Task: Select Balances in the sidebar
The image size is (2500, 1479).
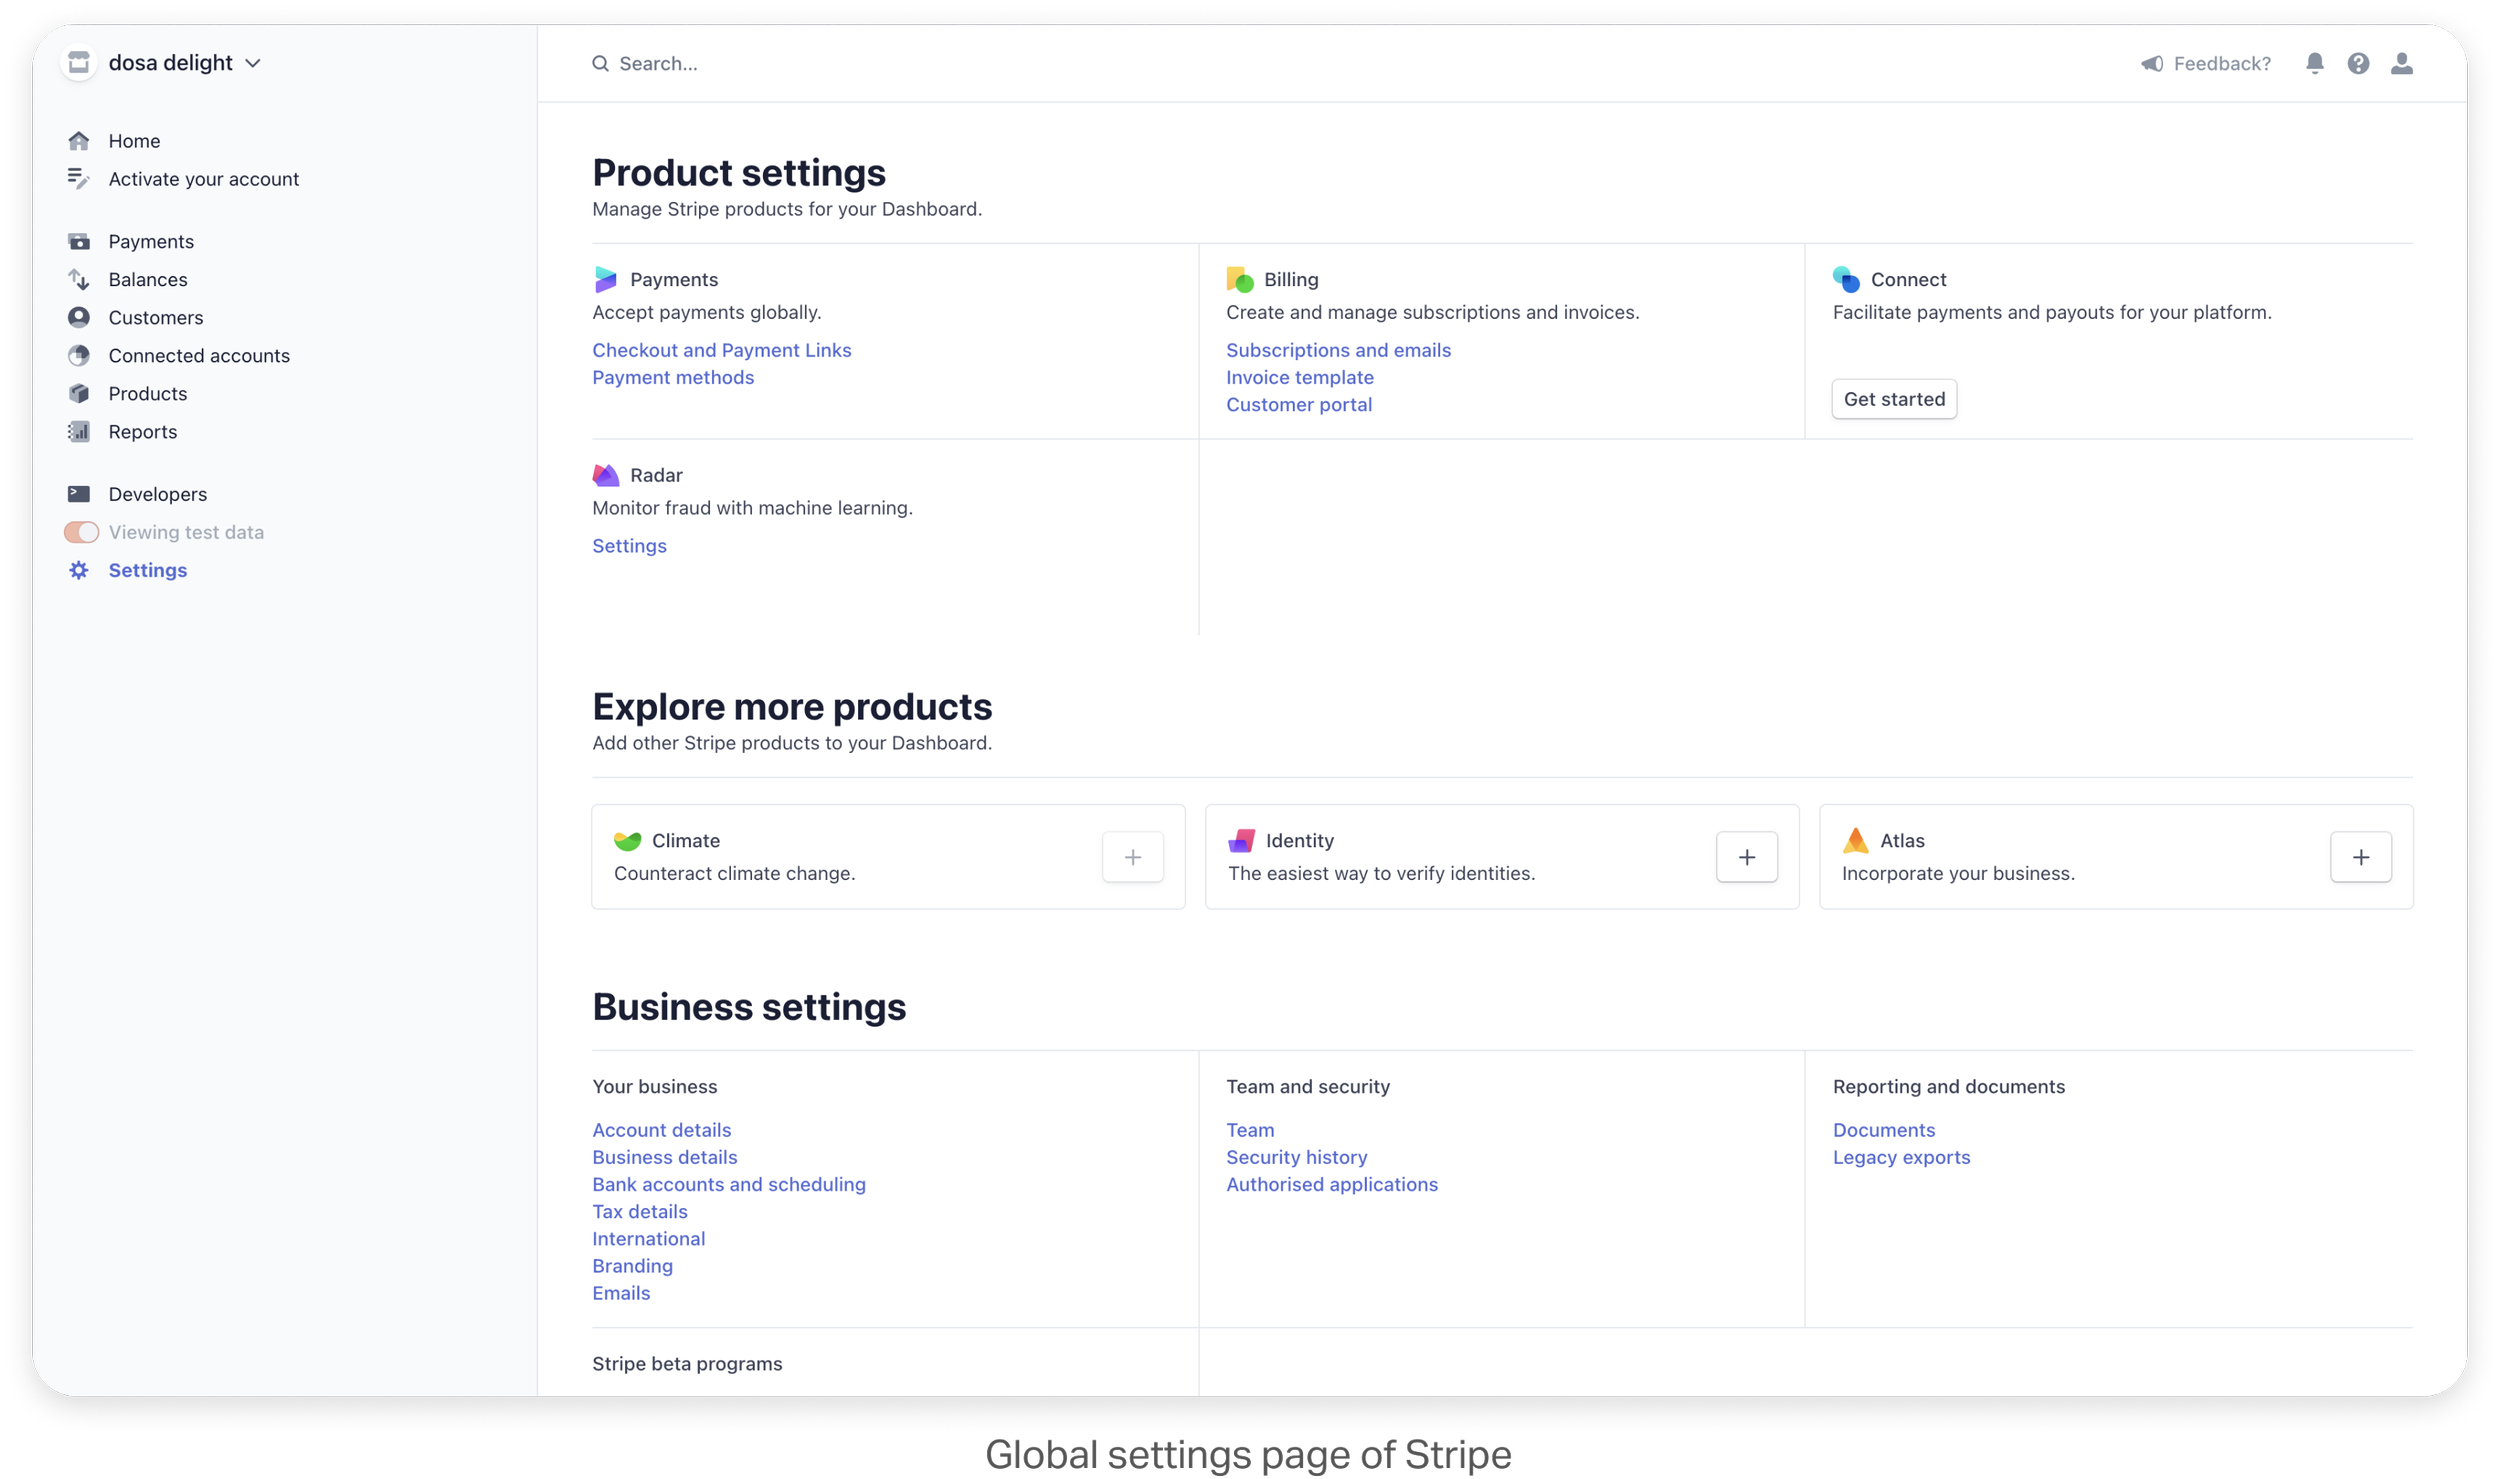Action: [x=147, y=280]
